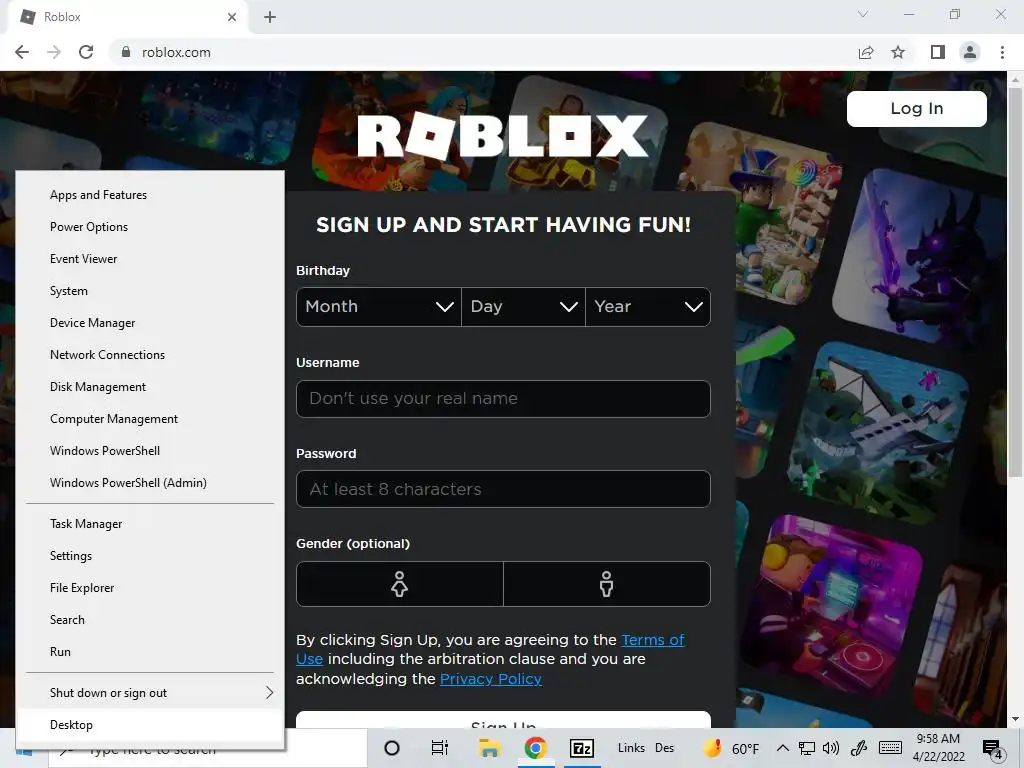This screenshot has width=1024, height=768.
Task: Open a new browser tab
Action: pyautogui.click(x=270, y=17)
